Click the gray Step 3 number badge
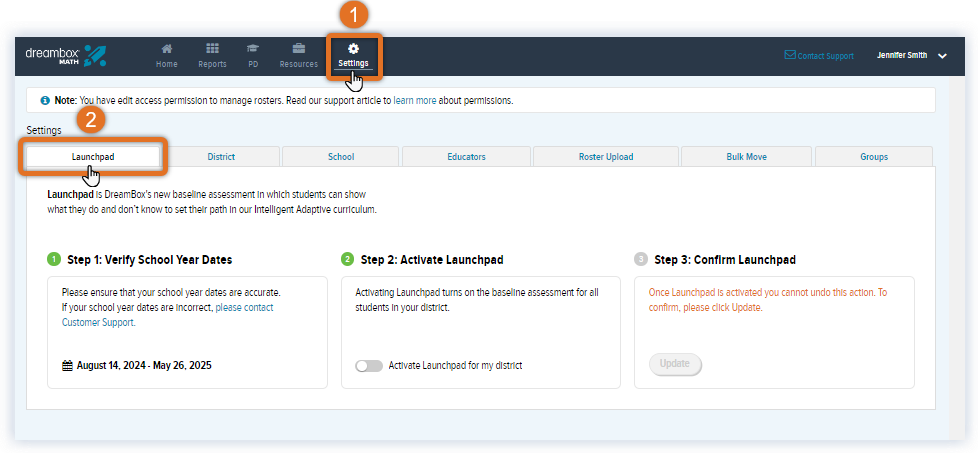Screen dimensions: 978x453 tap(641, 260)
